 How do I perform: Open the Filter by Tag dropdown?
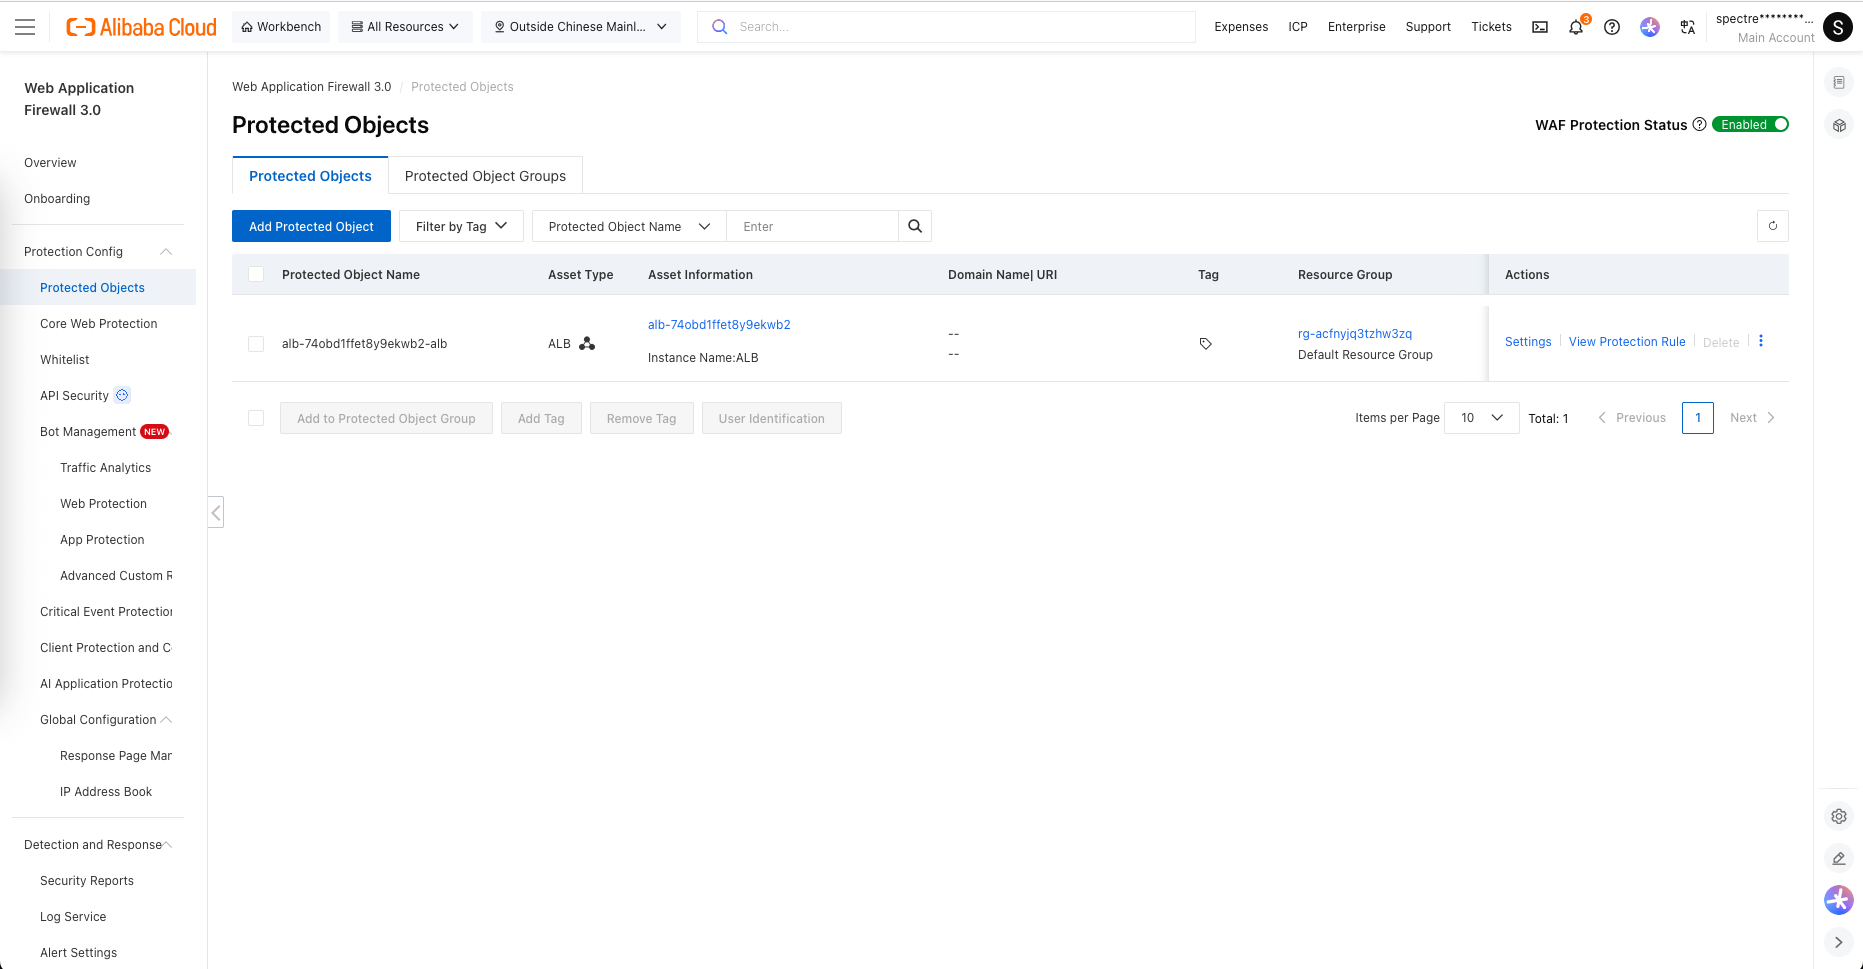point(461,226)
